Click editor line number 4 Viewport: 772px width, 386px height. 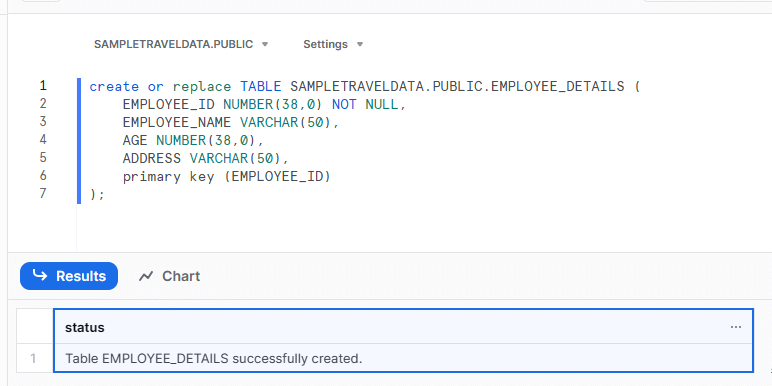43,140
